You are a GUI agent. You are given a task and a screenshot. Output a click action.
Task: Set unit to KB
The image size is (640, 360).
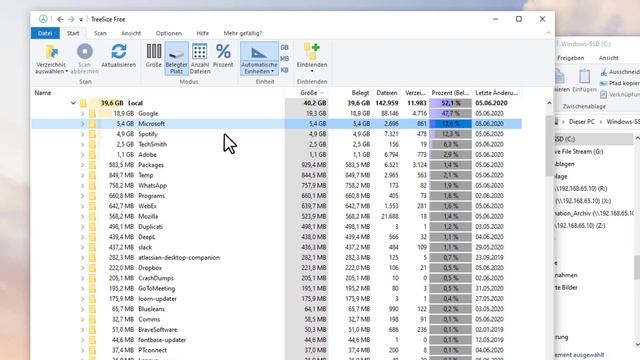point(284,70)
